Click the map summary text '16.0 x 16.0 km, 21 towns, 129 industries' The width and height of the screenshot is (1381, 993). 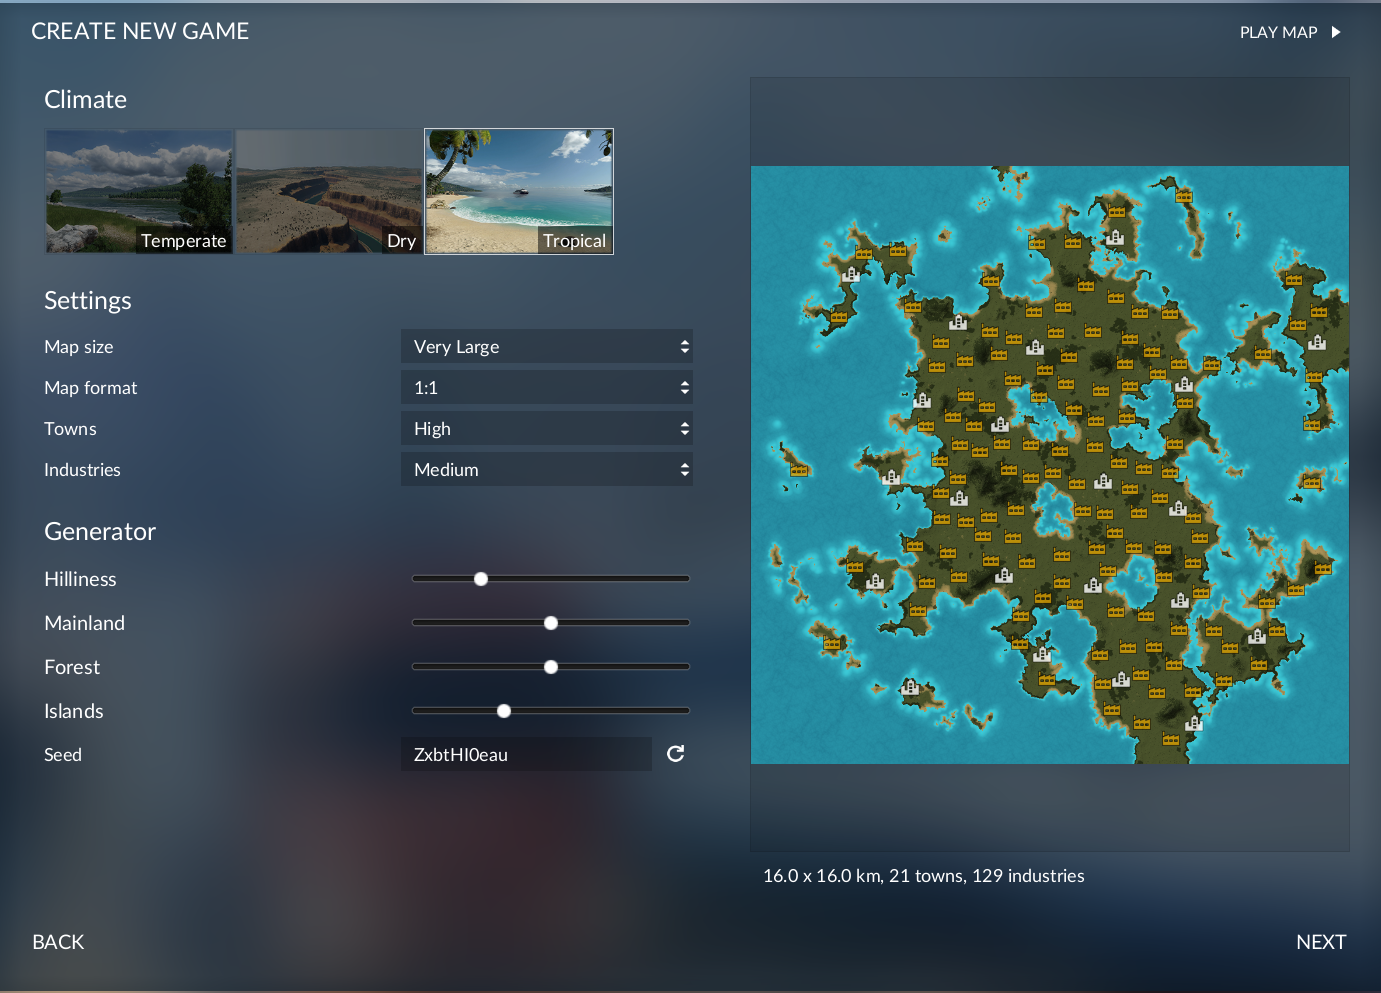[924, 876]
